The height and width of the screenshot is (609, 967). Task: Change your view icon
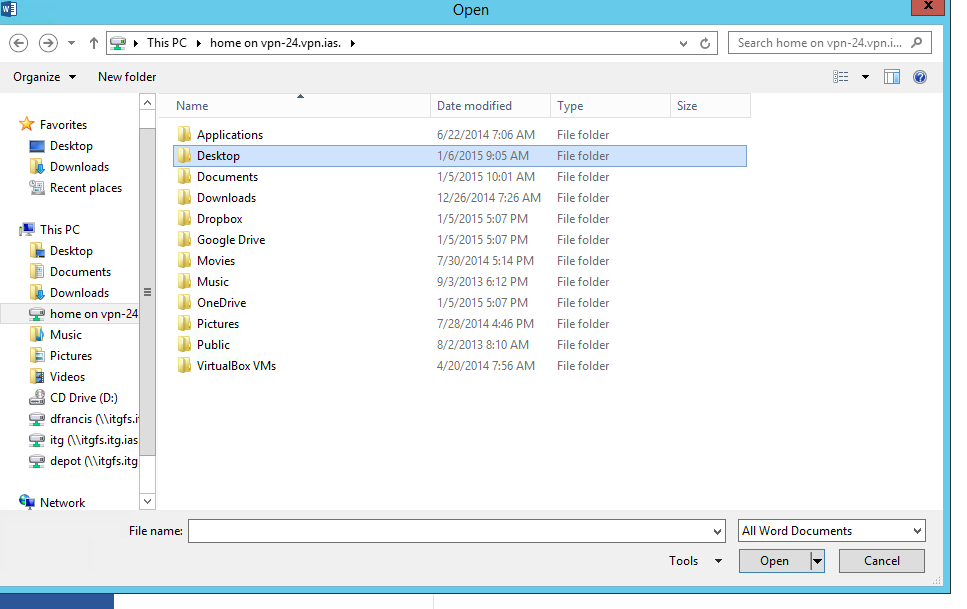[x=841, y=77]
